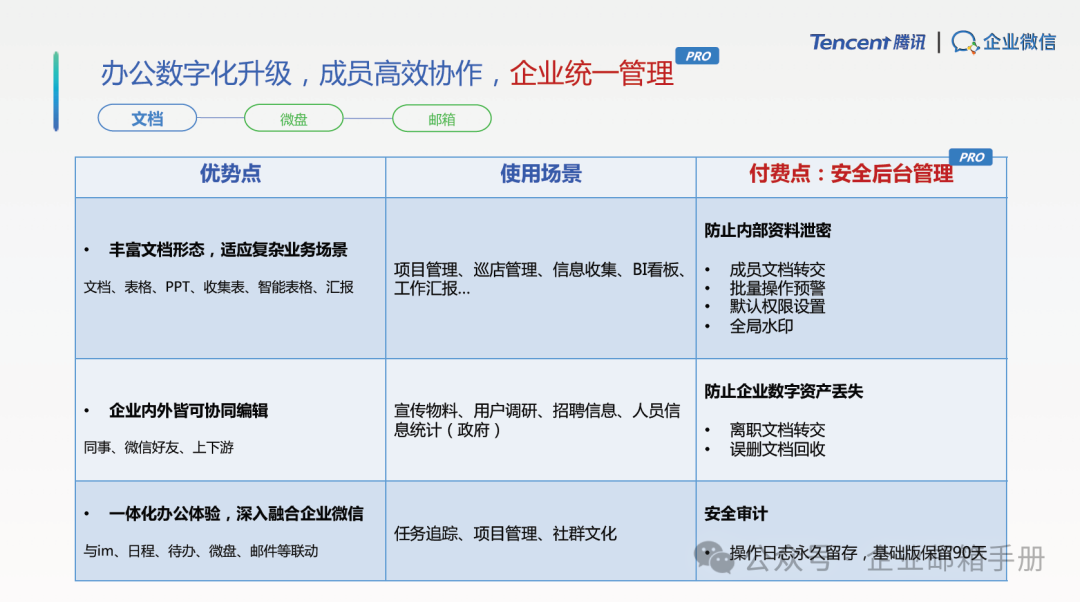The height and width of the screenshot is (602, 1080).
Task: Click the heading 企业内外皆可协同编辑
Action: pos(188,411)
